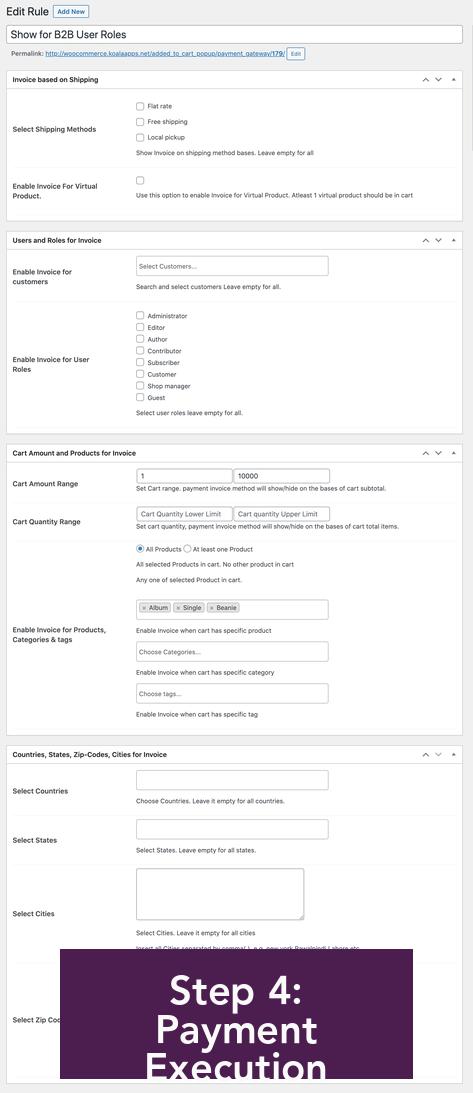473x1093 pixels.
Task: Check the Guest role
Action: 140,397
